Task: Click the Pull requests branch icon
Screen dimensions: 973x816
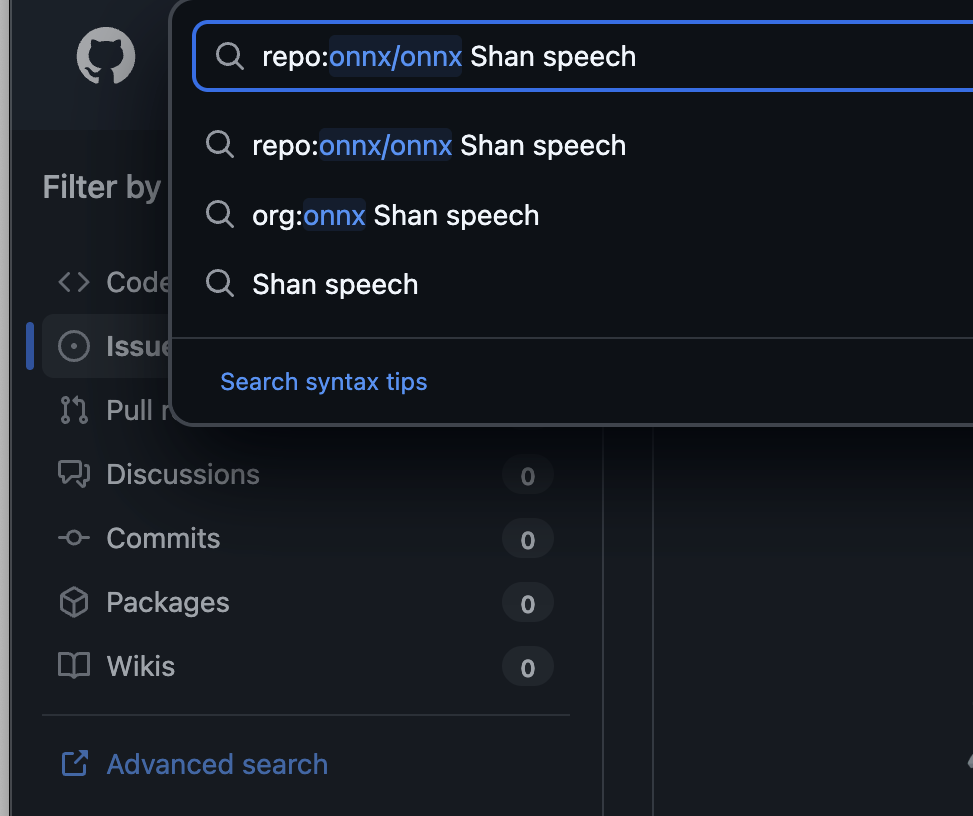Action: pyautogui.click(x=74, y=410)
